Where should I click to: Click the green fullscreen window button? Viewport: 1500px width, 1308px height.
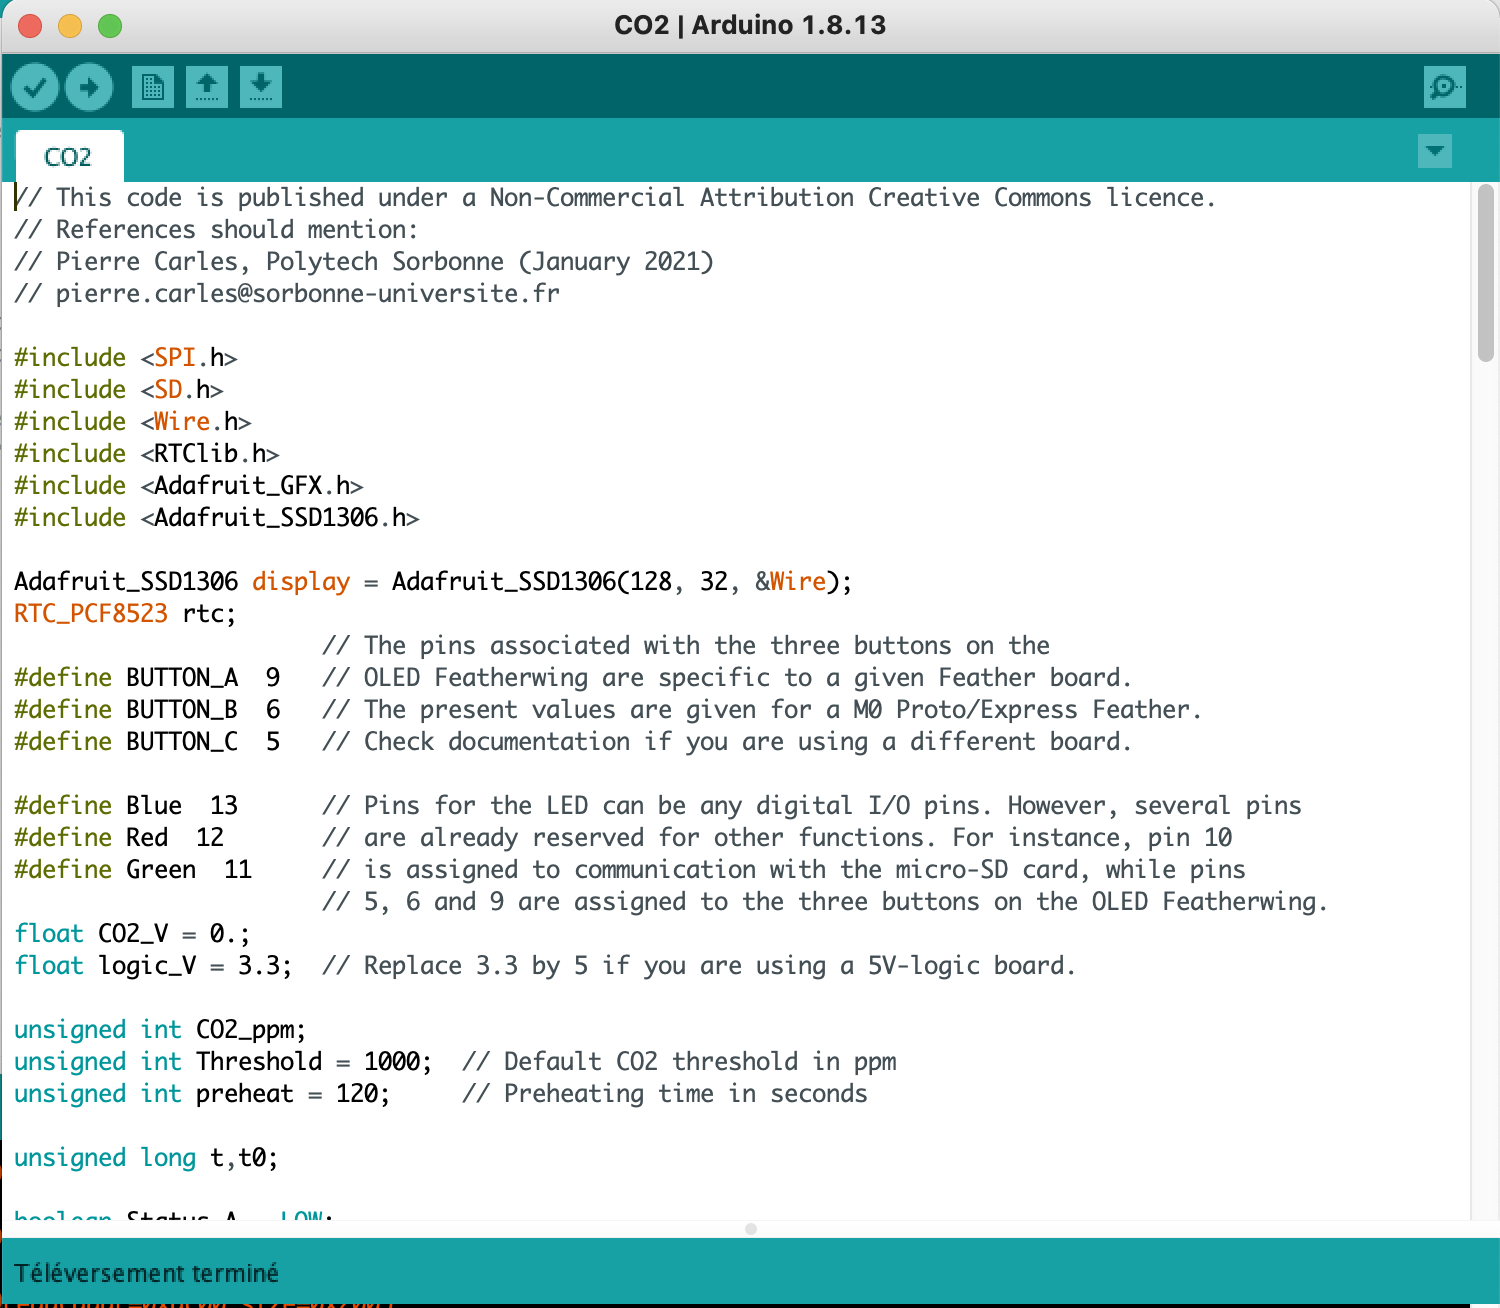(x=110, y=26)
